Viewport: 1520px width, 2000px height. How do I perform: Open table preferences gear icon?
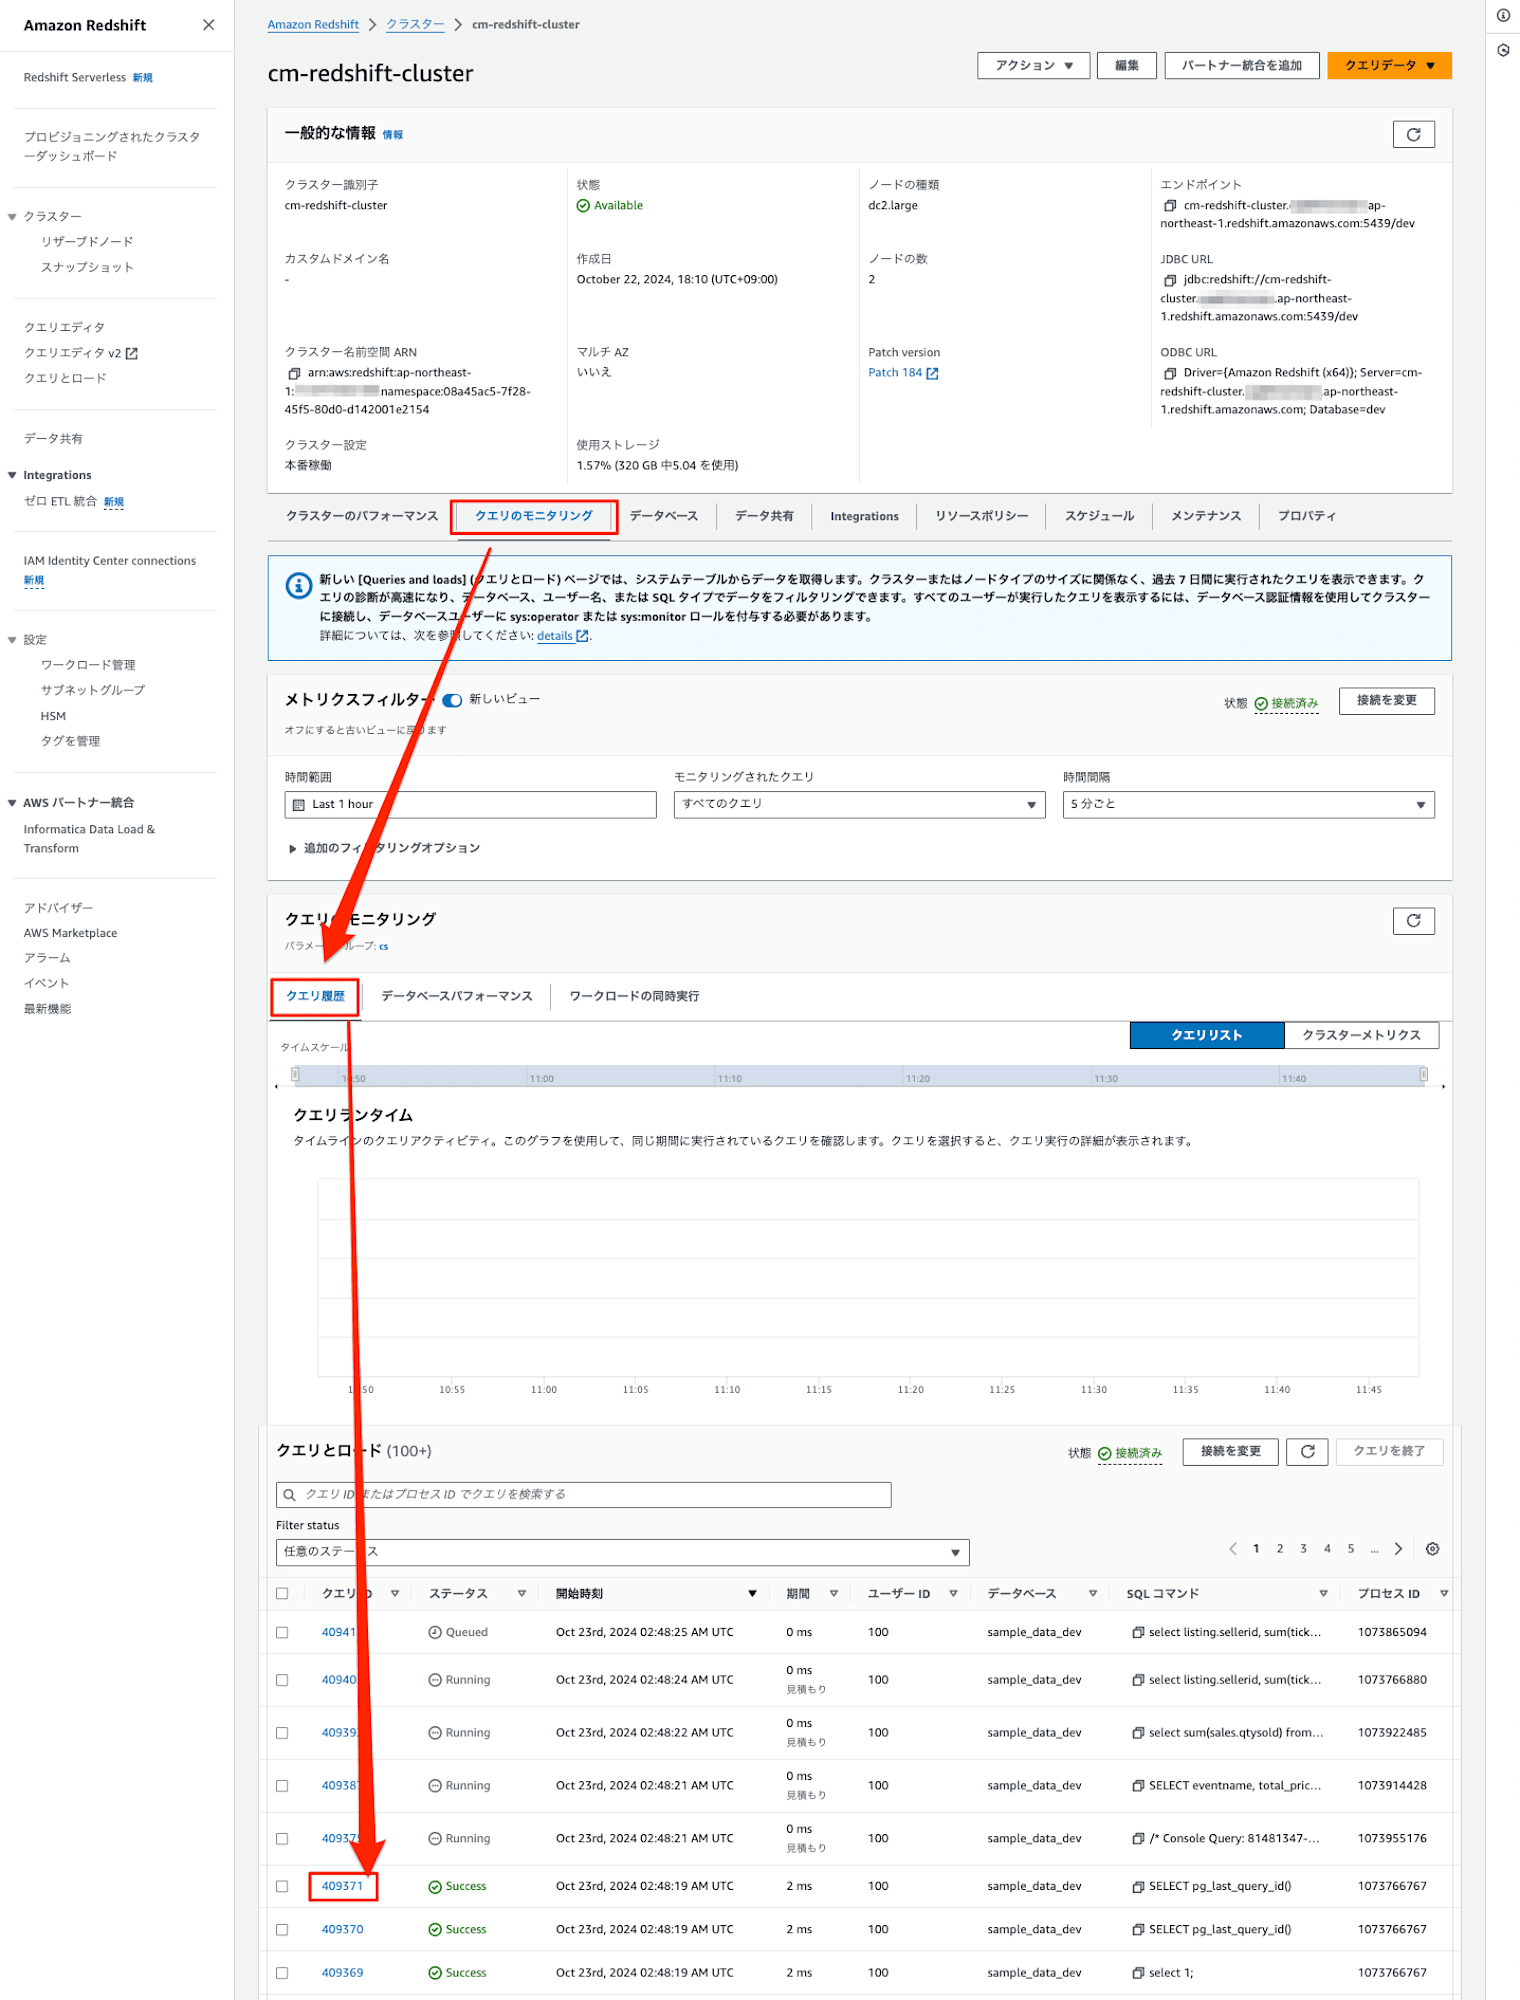1432,1549
